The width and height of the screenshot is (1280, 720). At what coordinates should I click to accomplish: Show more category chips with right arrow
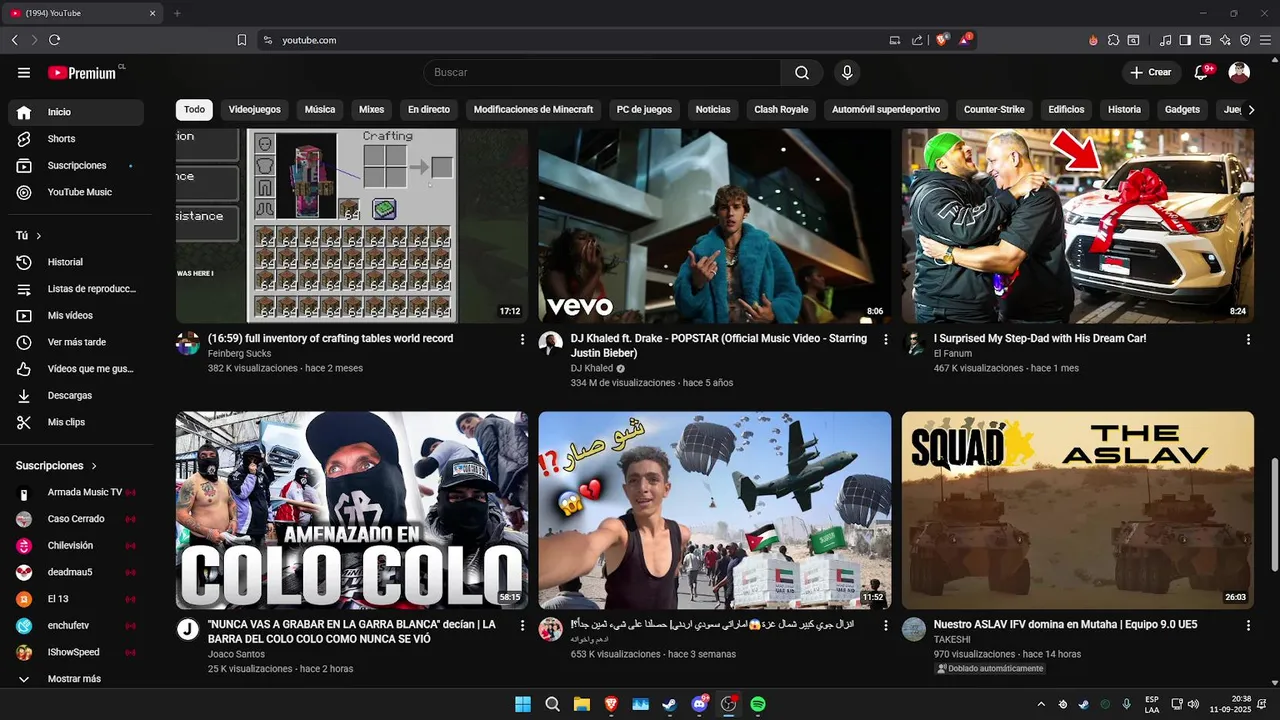point(1251,110)
